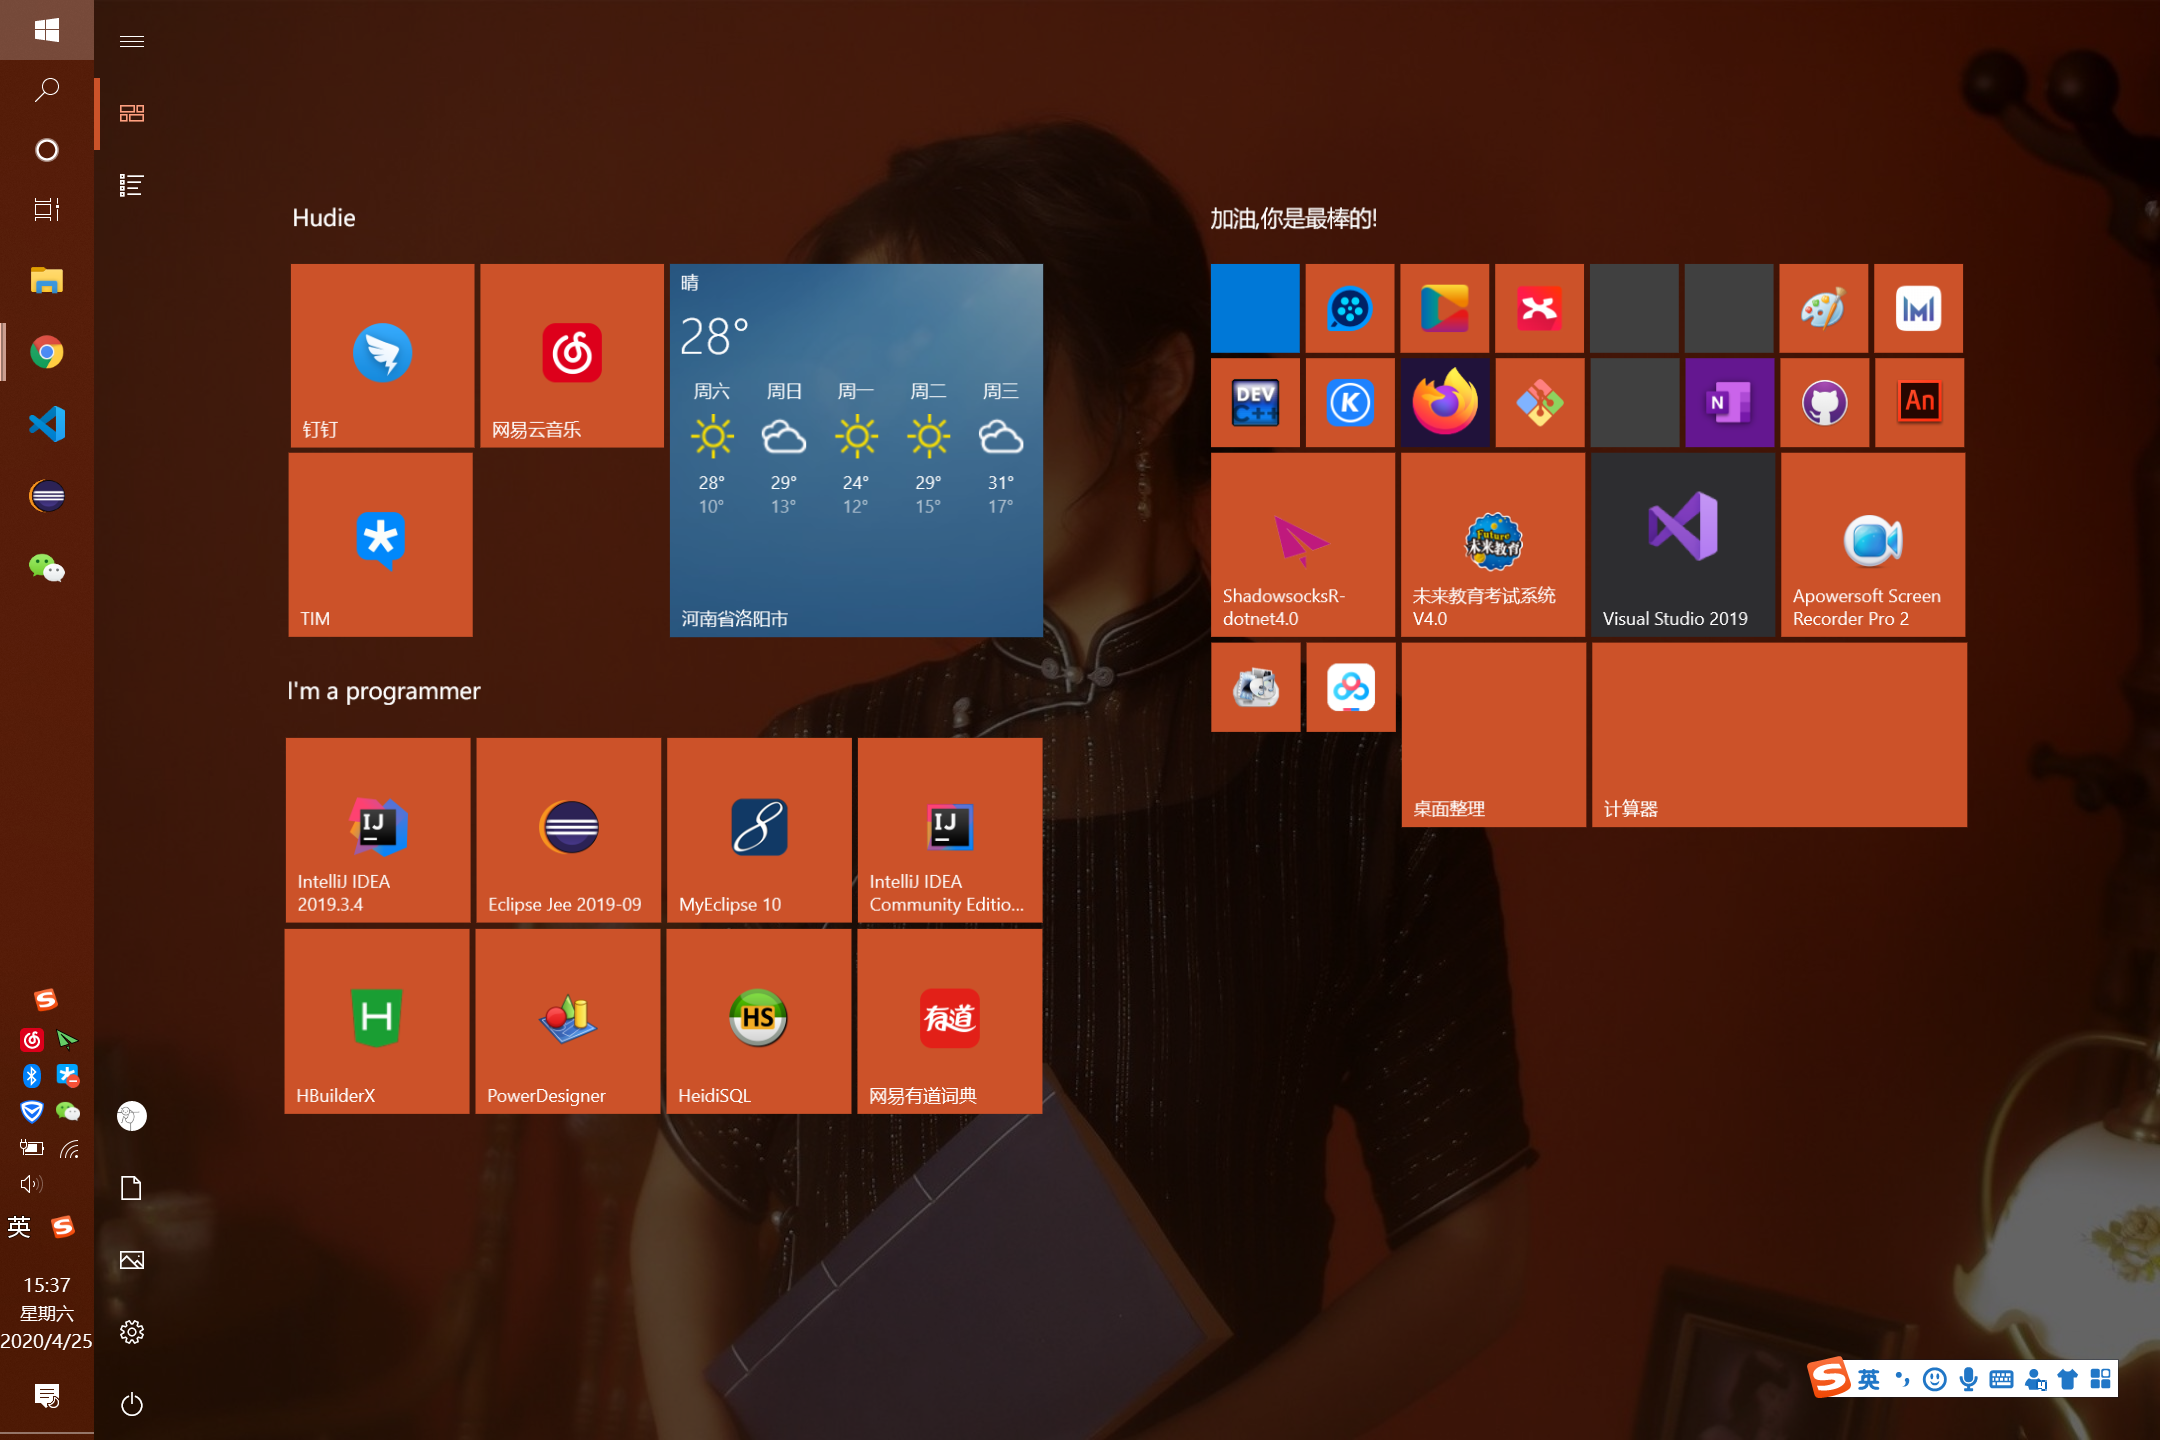Launch the HeidiSQL tile

click(758, 1021)
